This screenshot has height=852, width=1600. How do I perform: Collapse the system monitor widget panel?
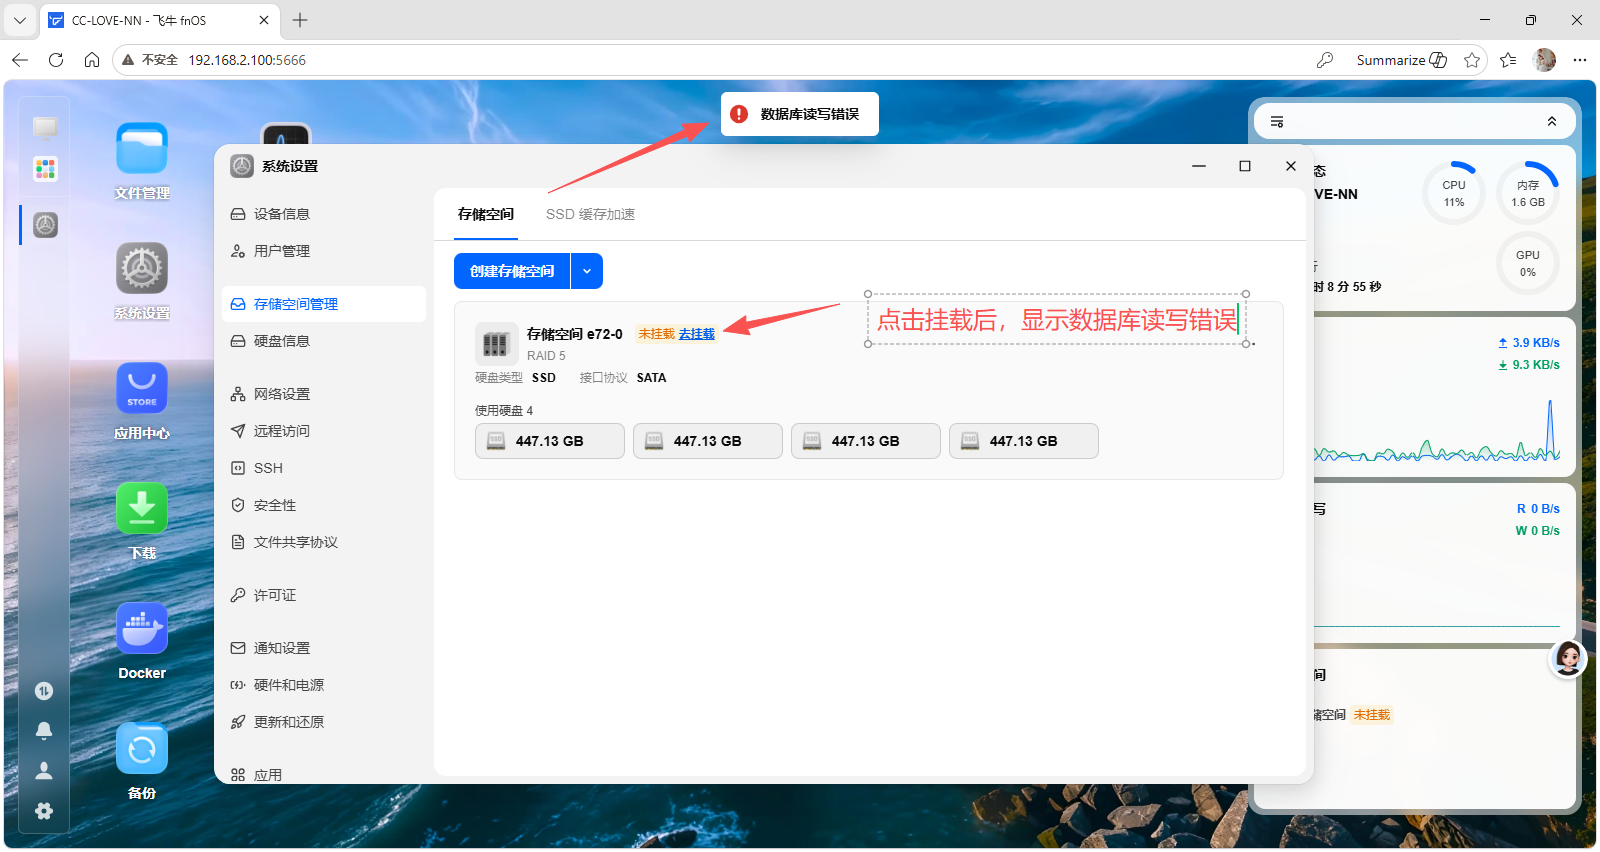pos(1552,122)
